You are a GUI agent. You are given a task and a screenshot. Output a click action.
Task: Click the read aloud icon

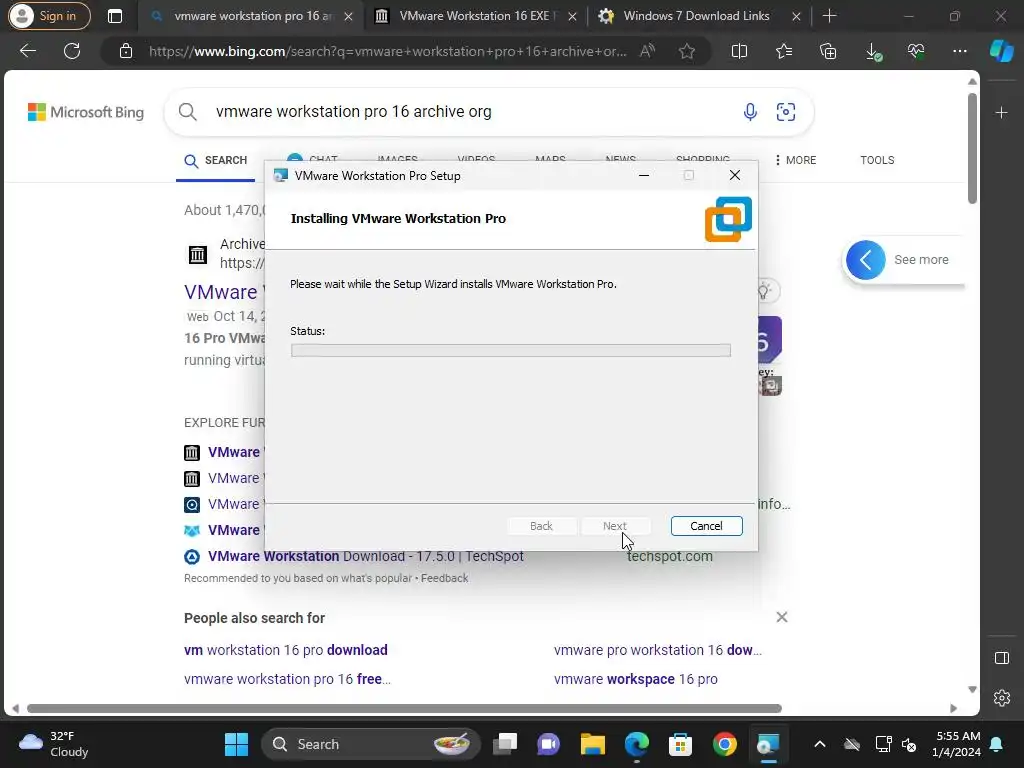pyautogui.click(x=647, y=51)
